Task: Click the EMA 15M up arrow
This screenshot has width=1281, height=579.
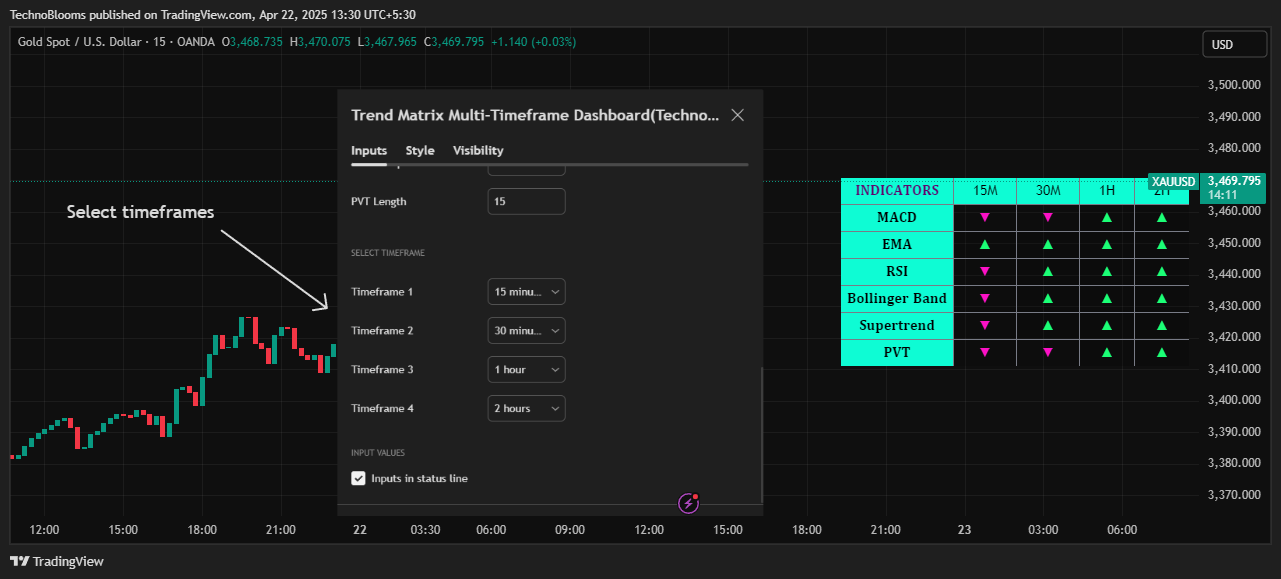Action: pos(985,244)
